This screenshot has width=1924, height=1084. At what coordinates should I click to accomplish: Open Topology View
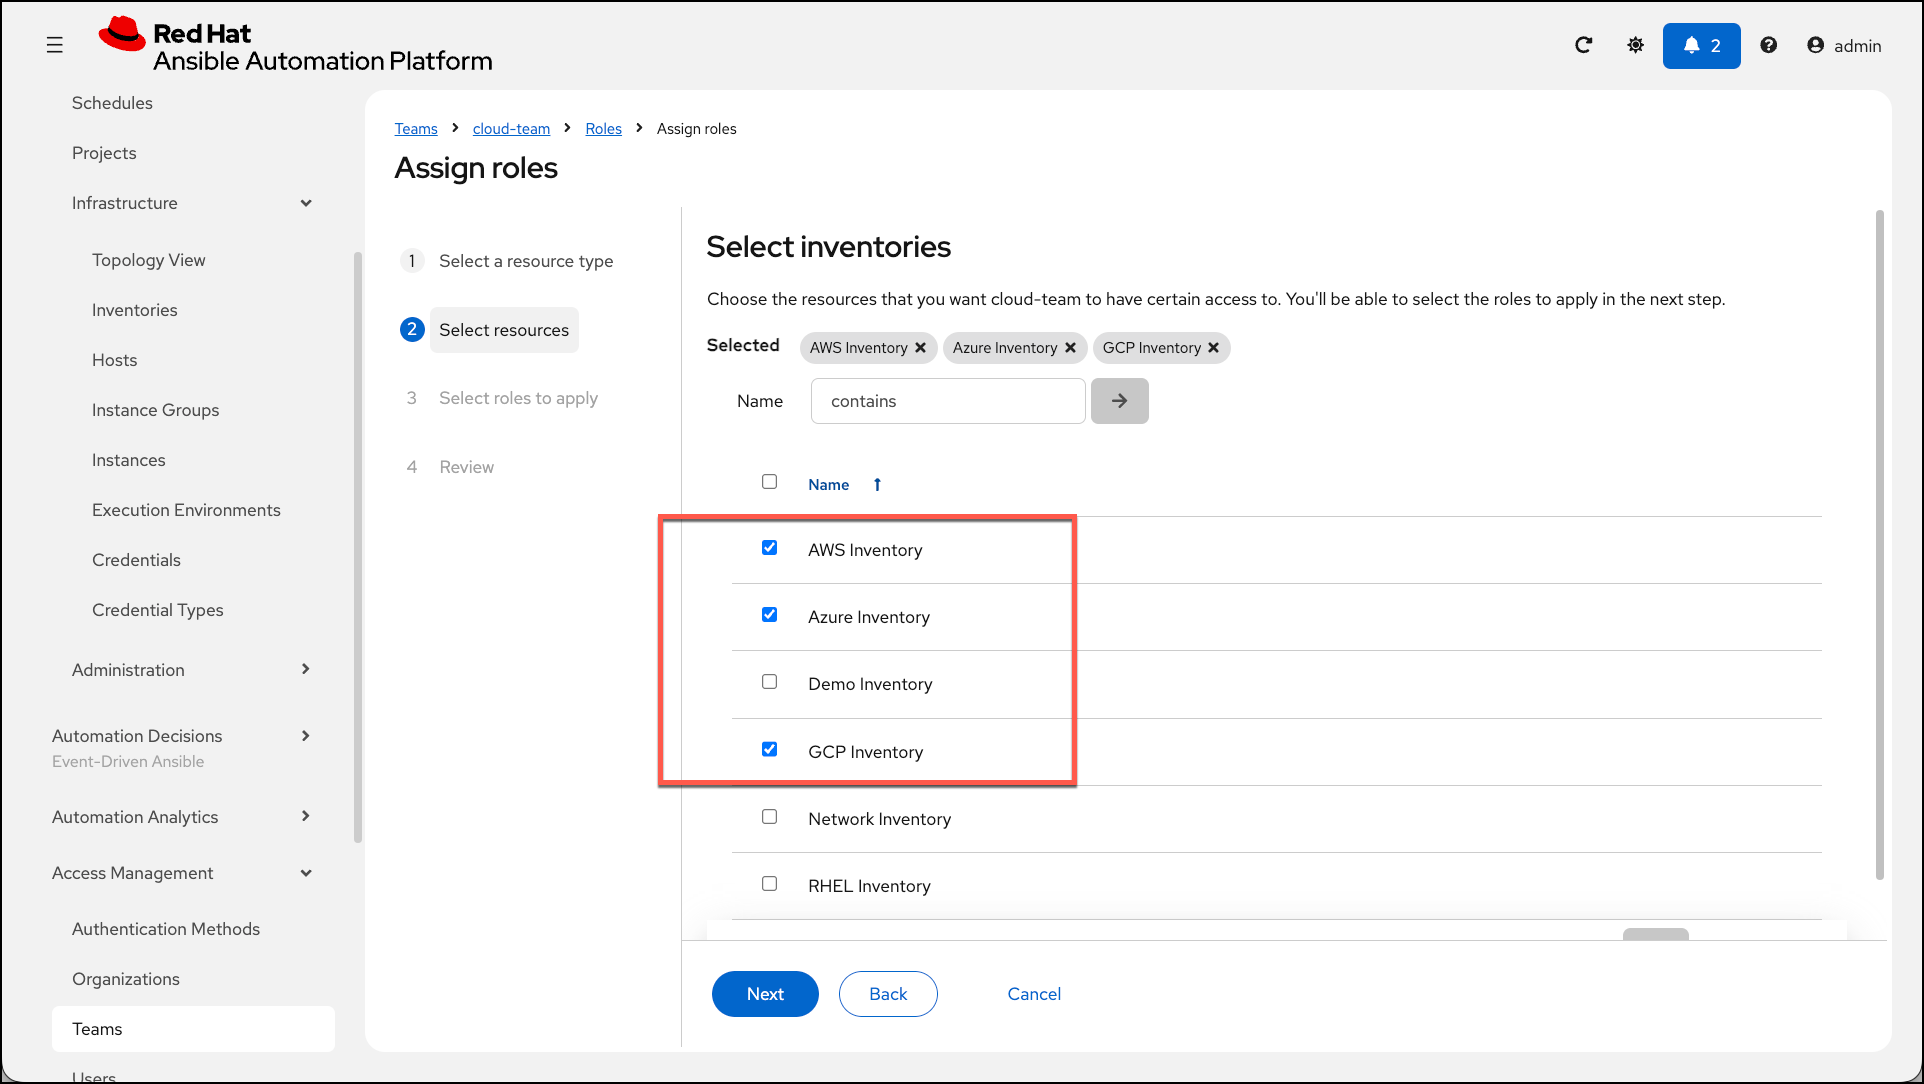pyautogui.click(x=149, y=260)
